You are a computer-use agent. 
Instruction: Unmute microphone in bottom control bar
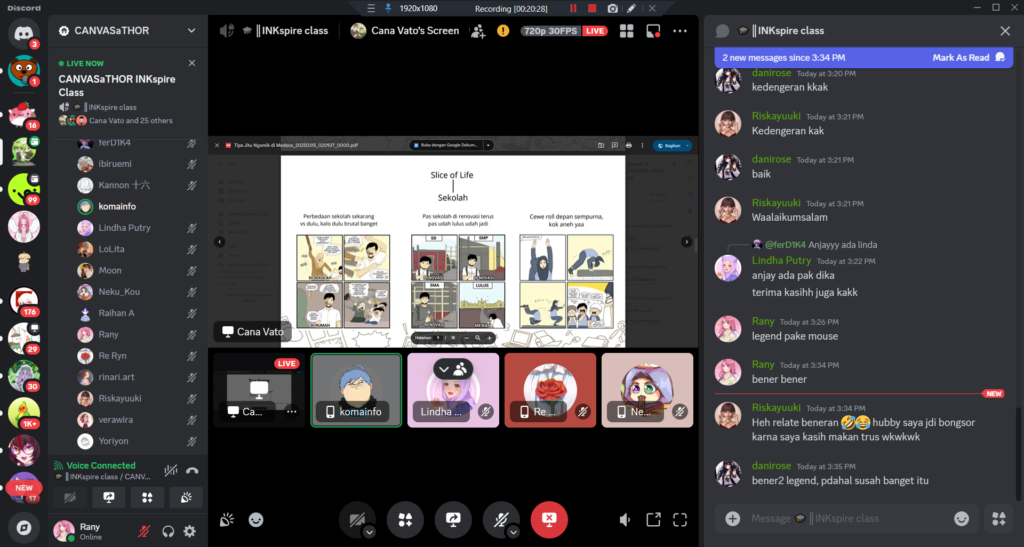click(501, 520)
